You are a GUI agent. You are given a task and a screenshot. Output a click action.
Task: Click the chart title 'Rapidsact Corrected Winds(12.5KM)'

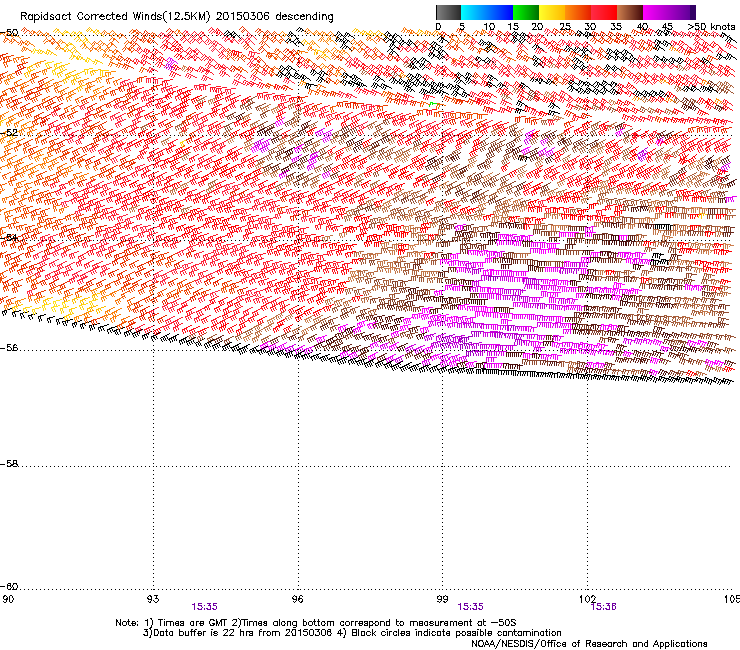pos(115,17)
